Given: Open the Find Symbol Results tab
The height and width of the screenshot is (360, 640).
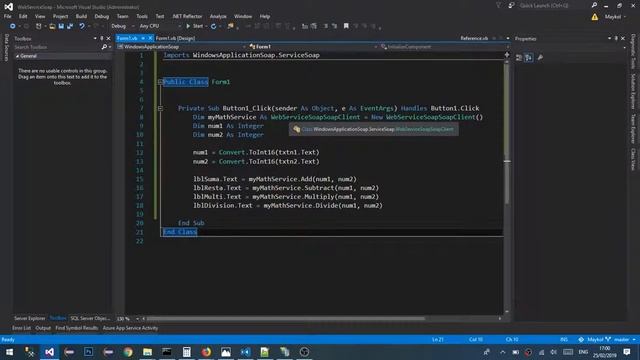Looking at the screenshot, I should click(x=77, y=328).
